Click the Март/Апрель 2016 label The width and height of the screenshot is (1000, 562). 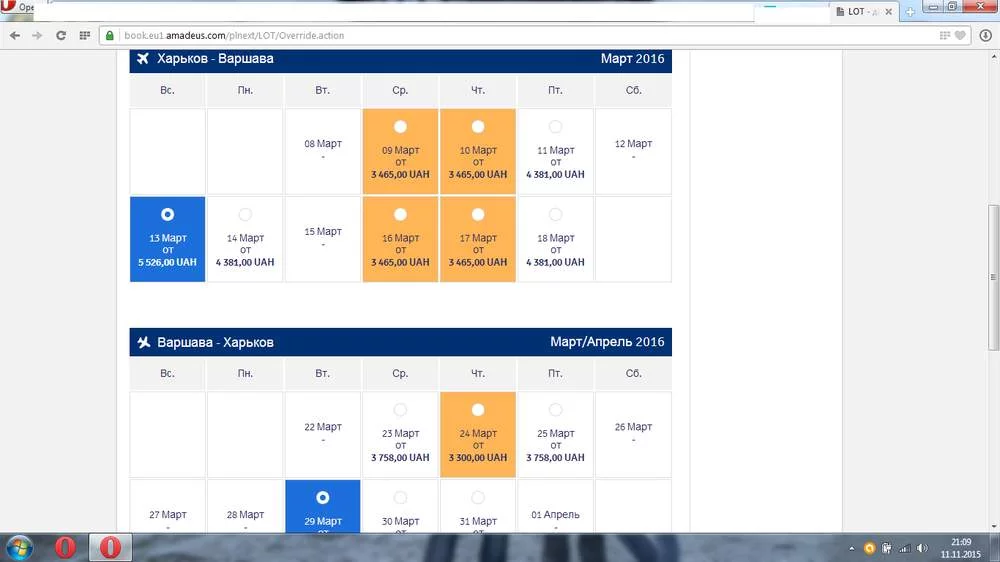(607, 342)
